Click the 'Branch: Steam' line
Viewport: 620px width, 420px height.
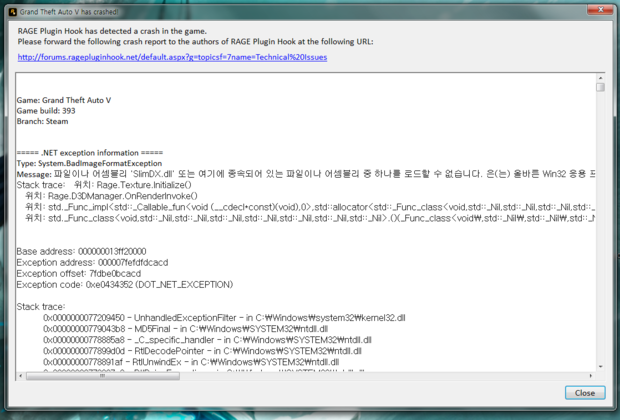pos(42,121)
